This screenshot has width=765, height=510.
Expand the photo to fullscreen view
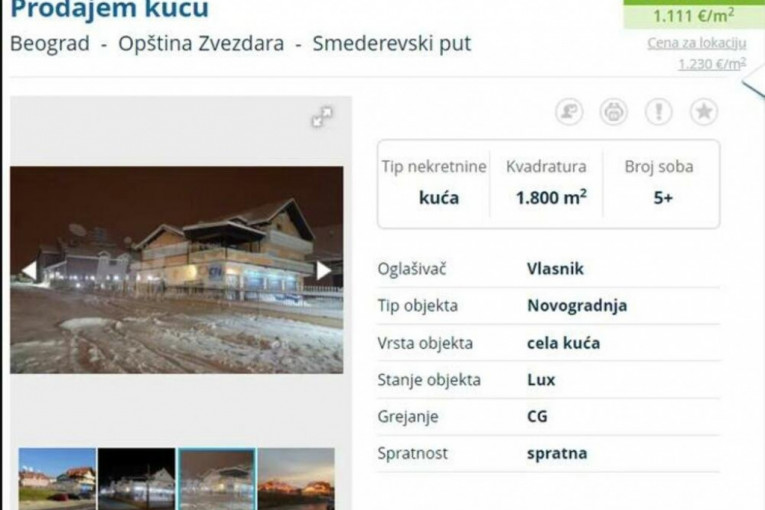tap(322, 117)
